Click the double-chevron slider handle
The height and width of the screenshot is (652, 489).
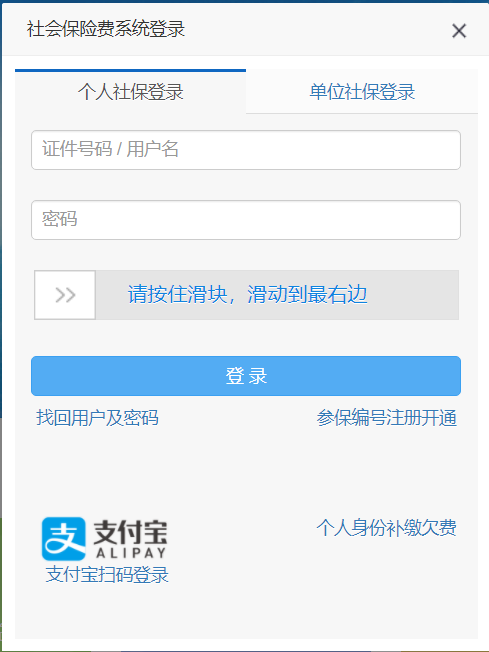[65, 295]
